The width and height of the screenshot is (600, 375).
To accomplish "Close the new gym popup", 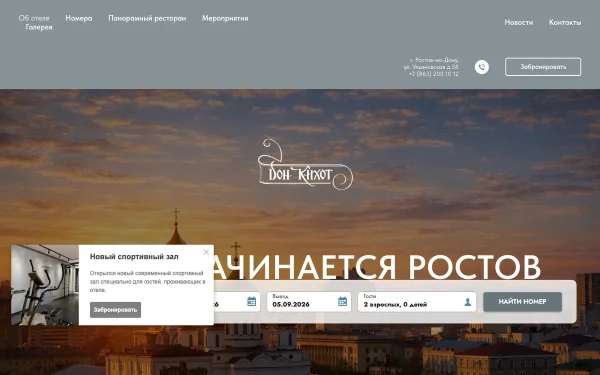I will 206,252.
